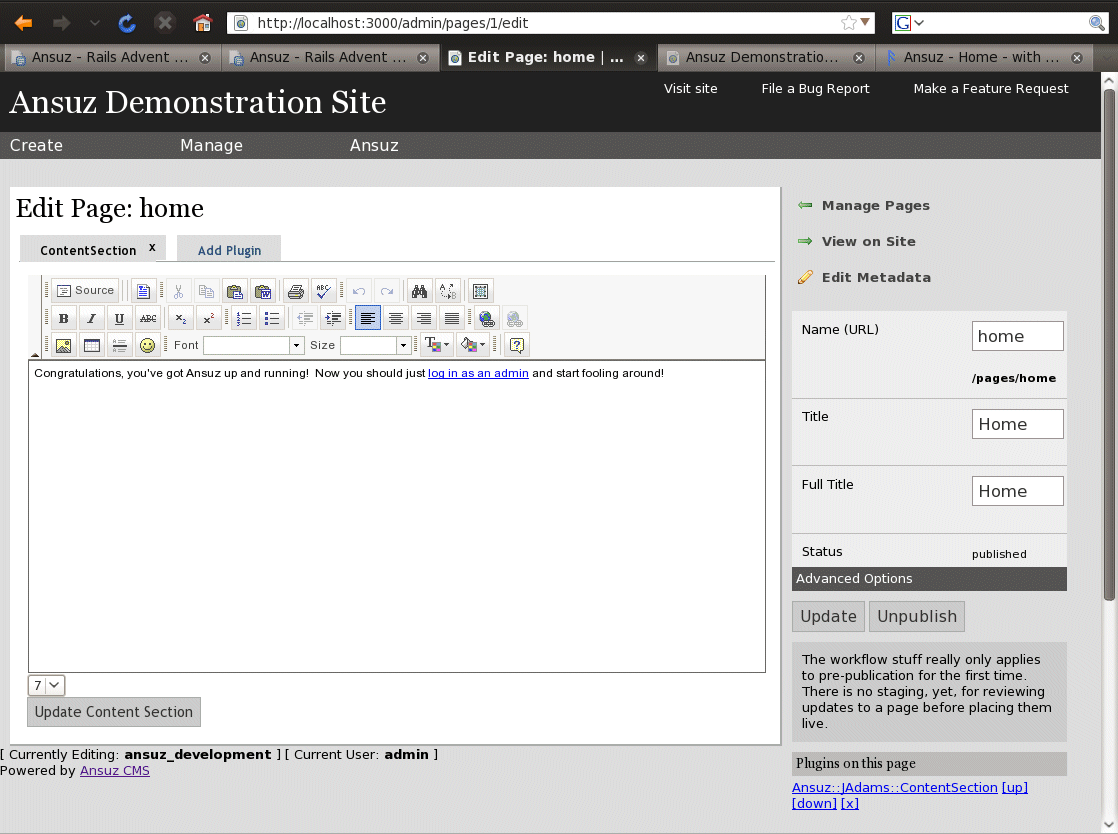Follow the View on Site link
Image resolution: width=1118 pixels, height=834 pixels.
868,241
